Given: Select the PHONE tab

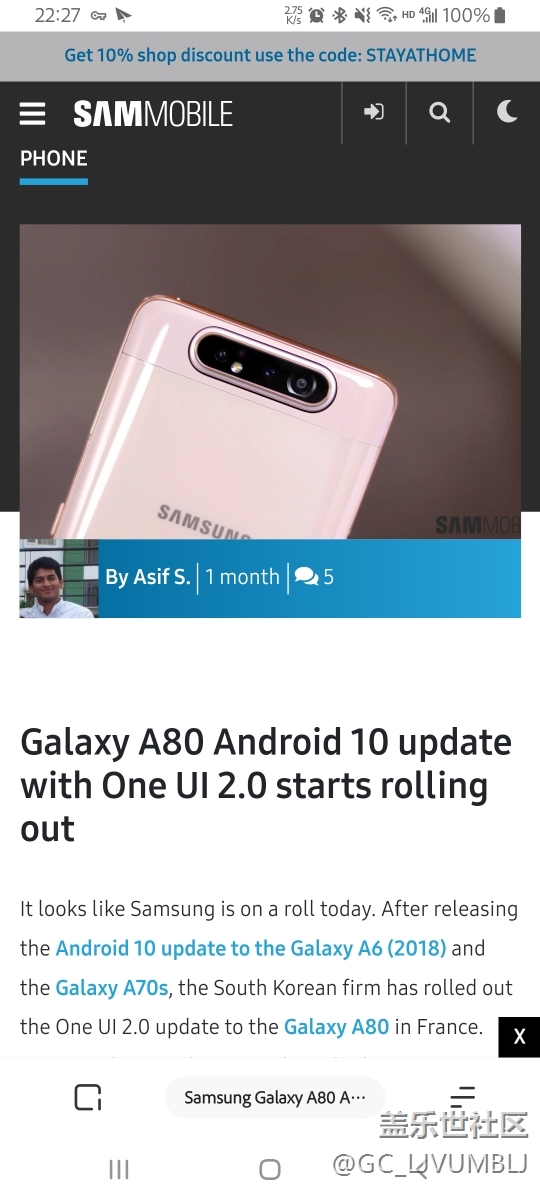Looking at the screenshot, I should tap(54, 159).
